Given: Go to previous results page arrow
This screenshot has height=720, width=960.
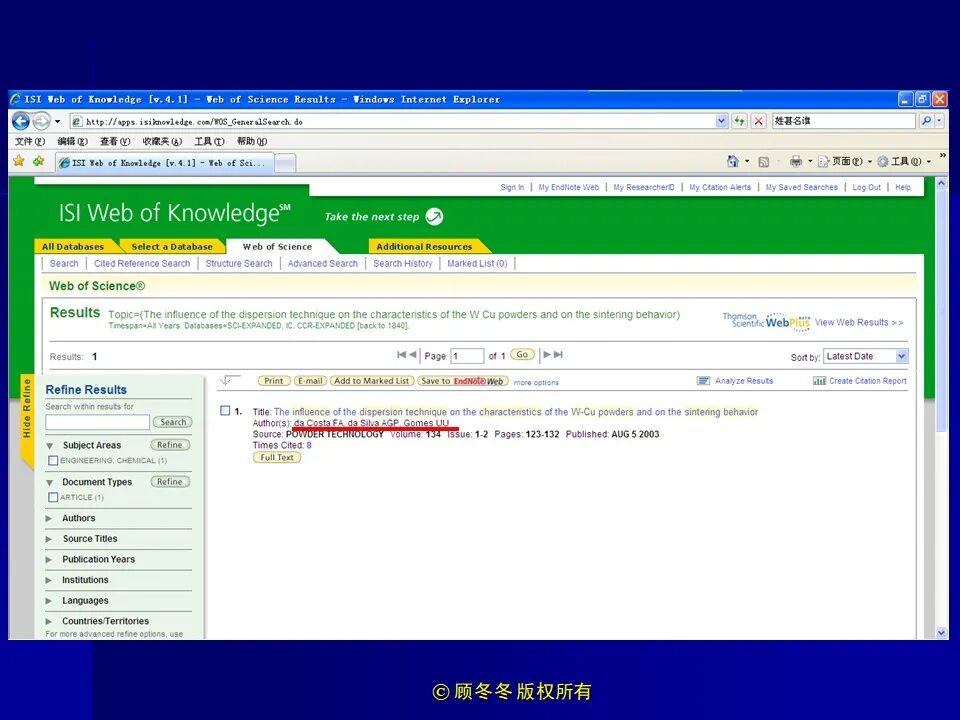Looking at the screenshot, I should (x=413, y=354).
